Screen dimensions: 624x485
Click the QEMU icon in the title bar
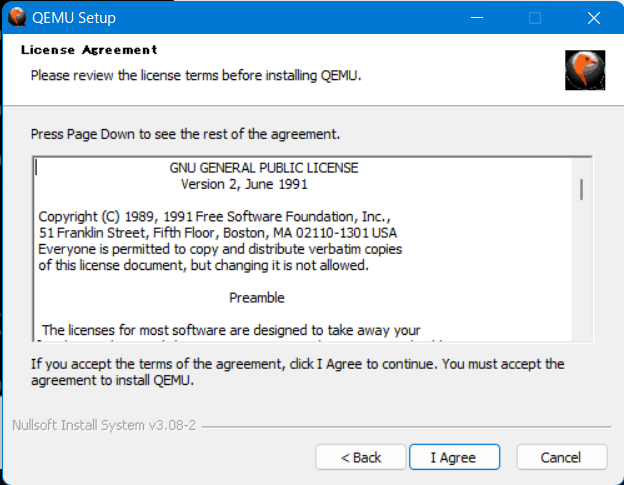16,17
